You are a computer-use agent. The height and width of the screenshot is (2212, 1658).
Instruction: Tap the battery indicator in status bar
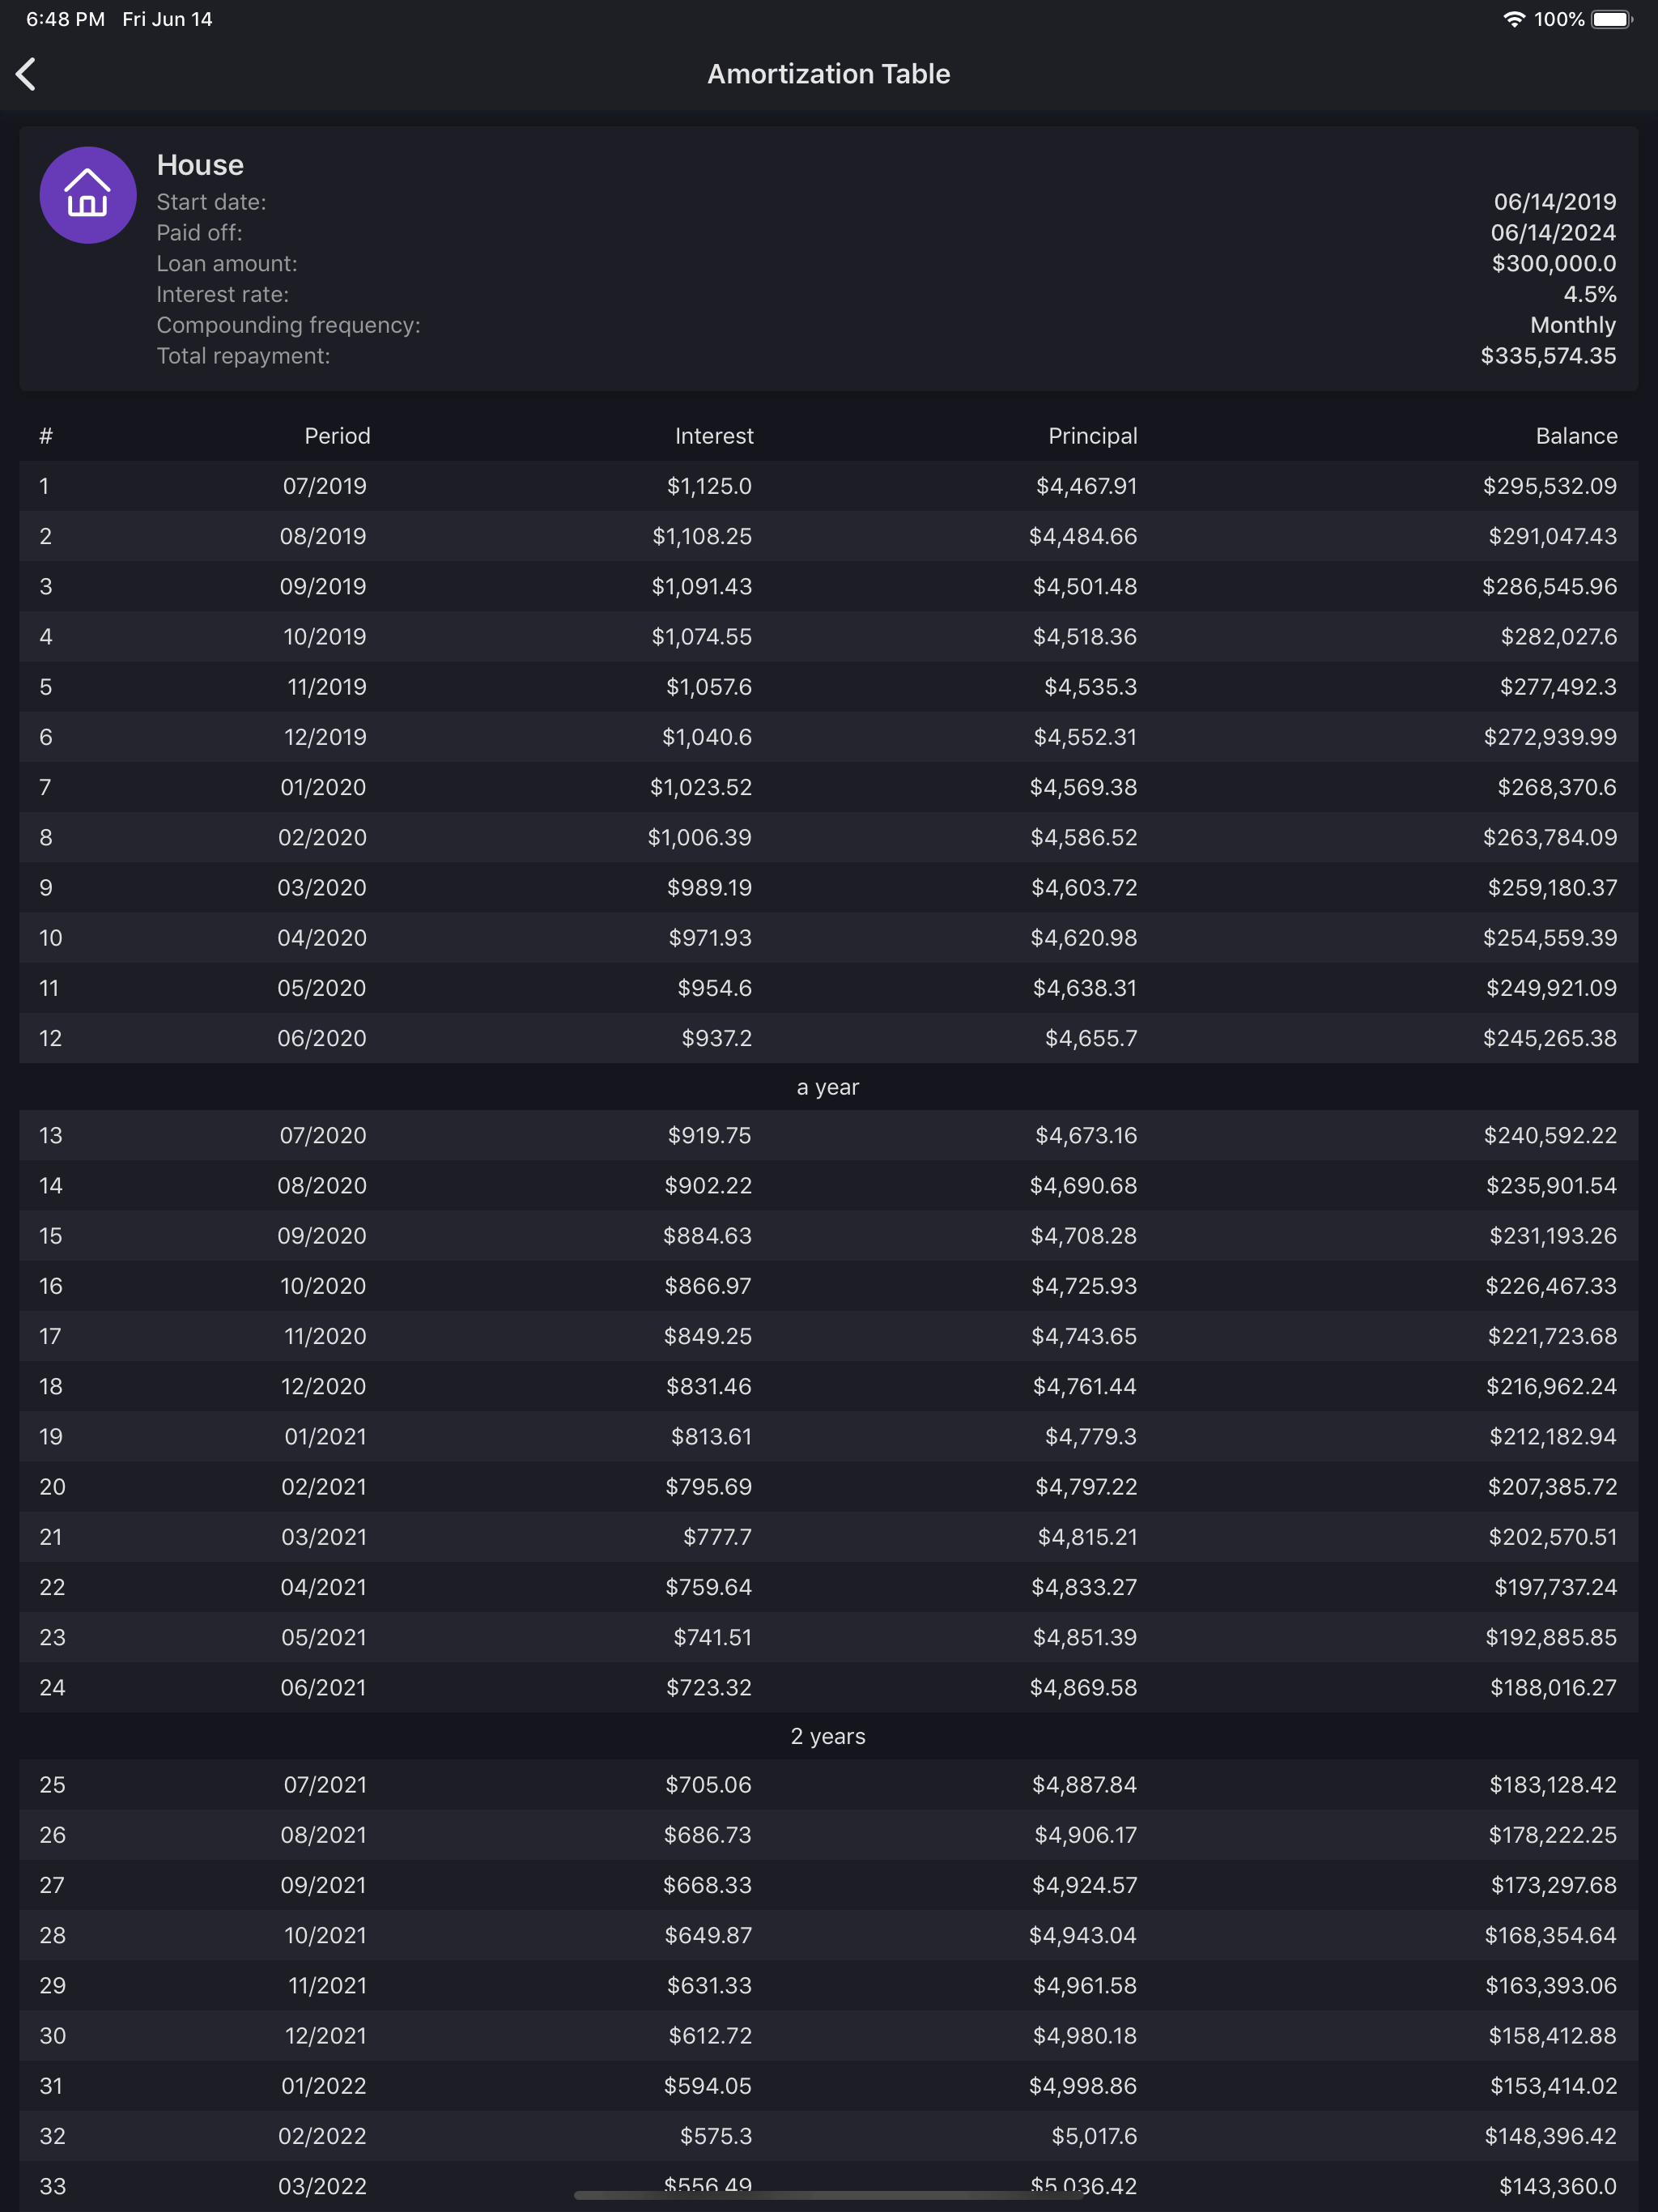click(1610, 18)
